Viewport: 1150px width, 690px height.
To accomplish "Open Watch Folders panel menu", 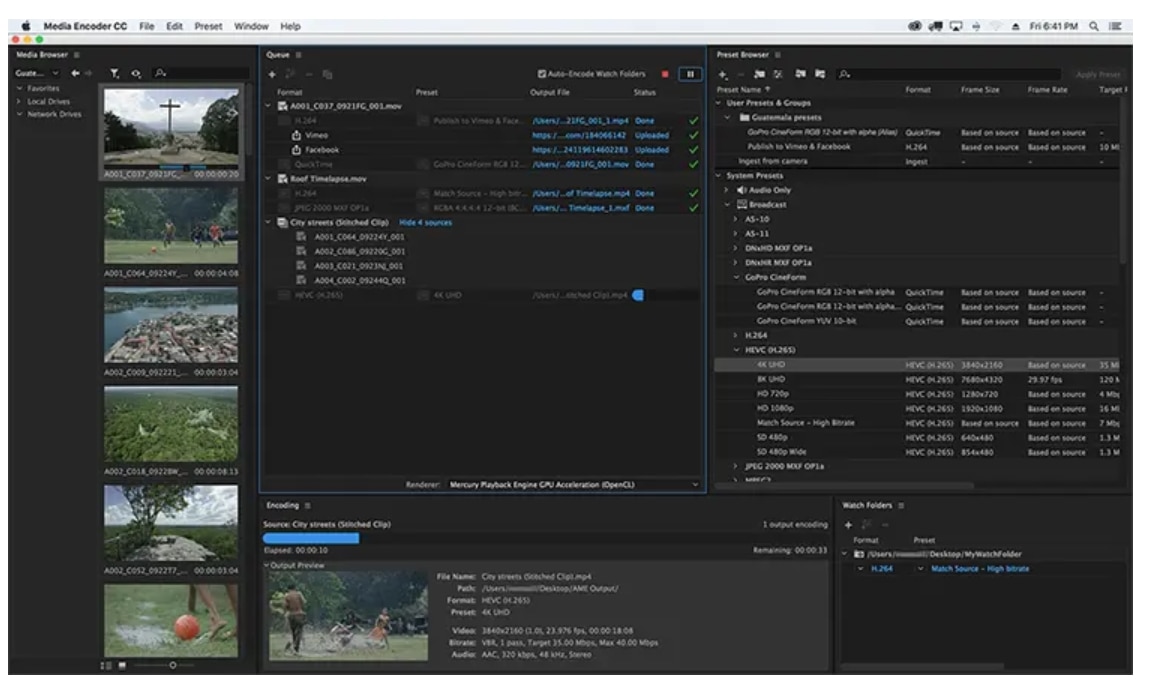I will coord(901,505).
